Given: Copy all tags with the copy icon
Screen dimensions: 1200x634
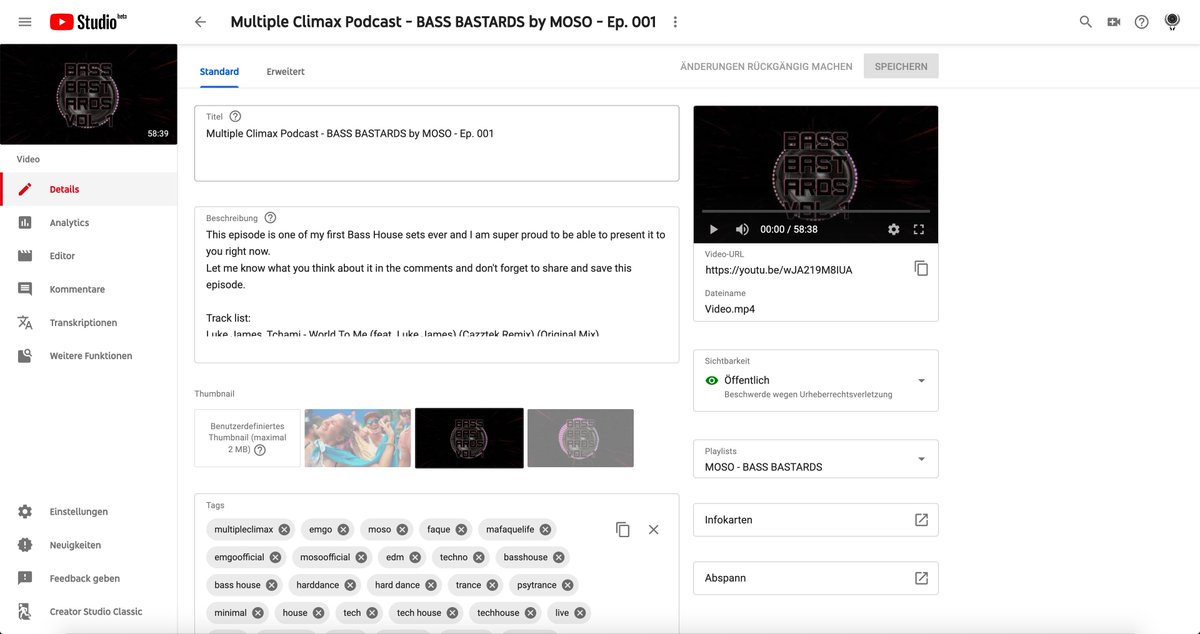Looking at the screenshot, I should [623, 529].
